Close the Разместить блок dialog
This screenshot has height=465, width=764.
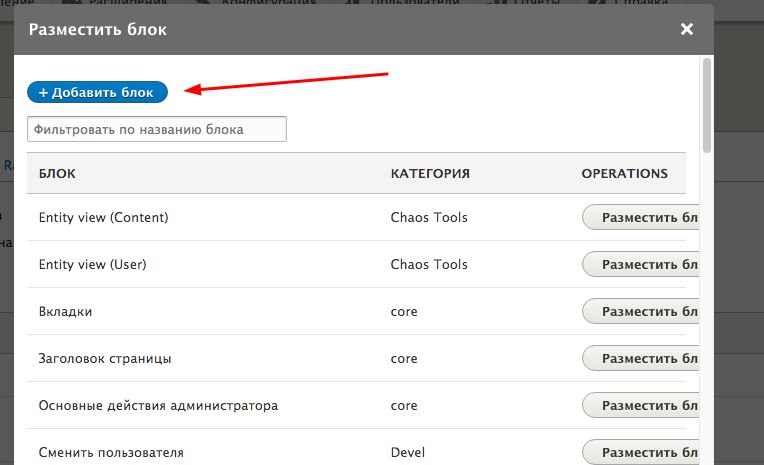[687, 29]
